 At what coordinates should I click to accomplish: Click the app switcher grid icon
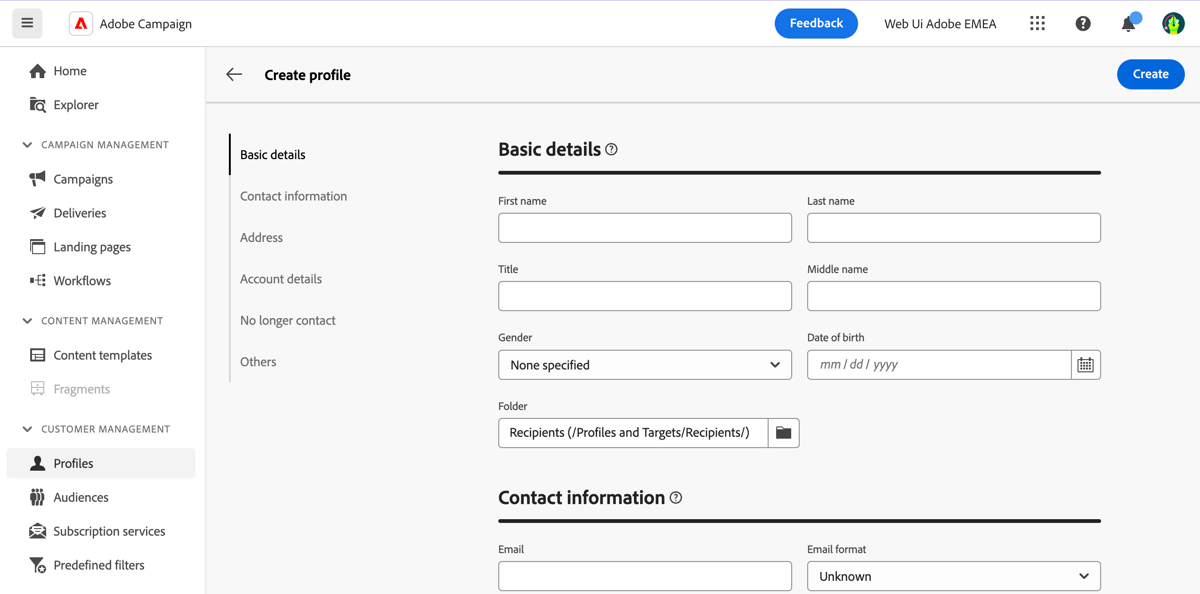[x=1037, y=23]
